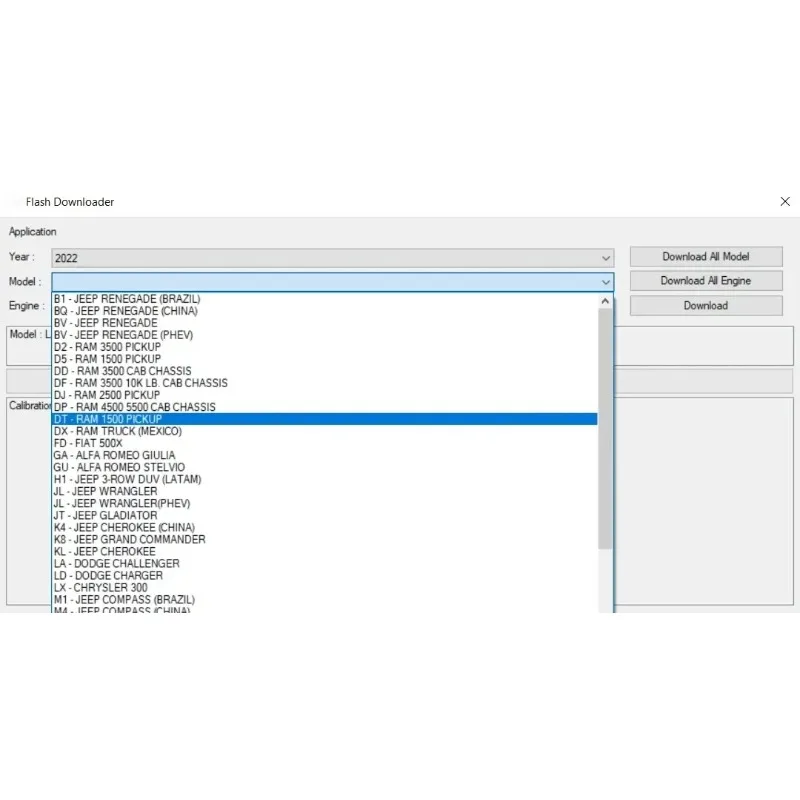Pick FD - FIAT 500X
The image size is (800, 800).
coord(324,443)
